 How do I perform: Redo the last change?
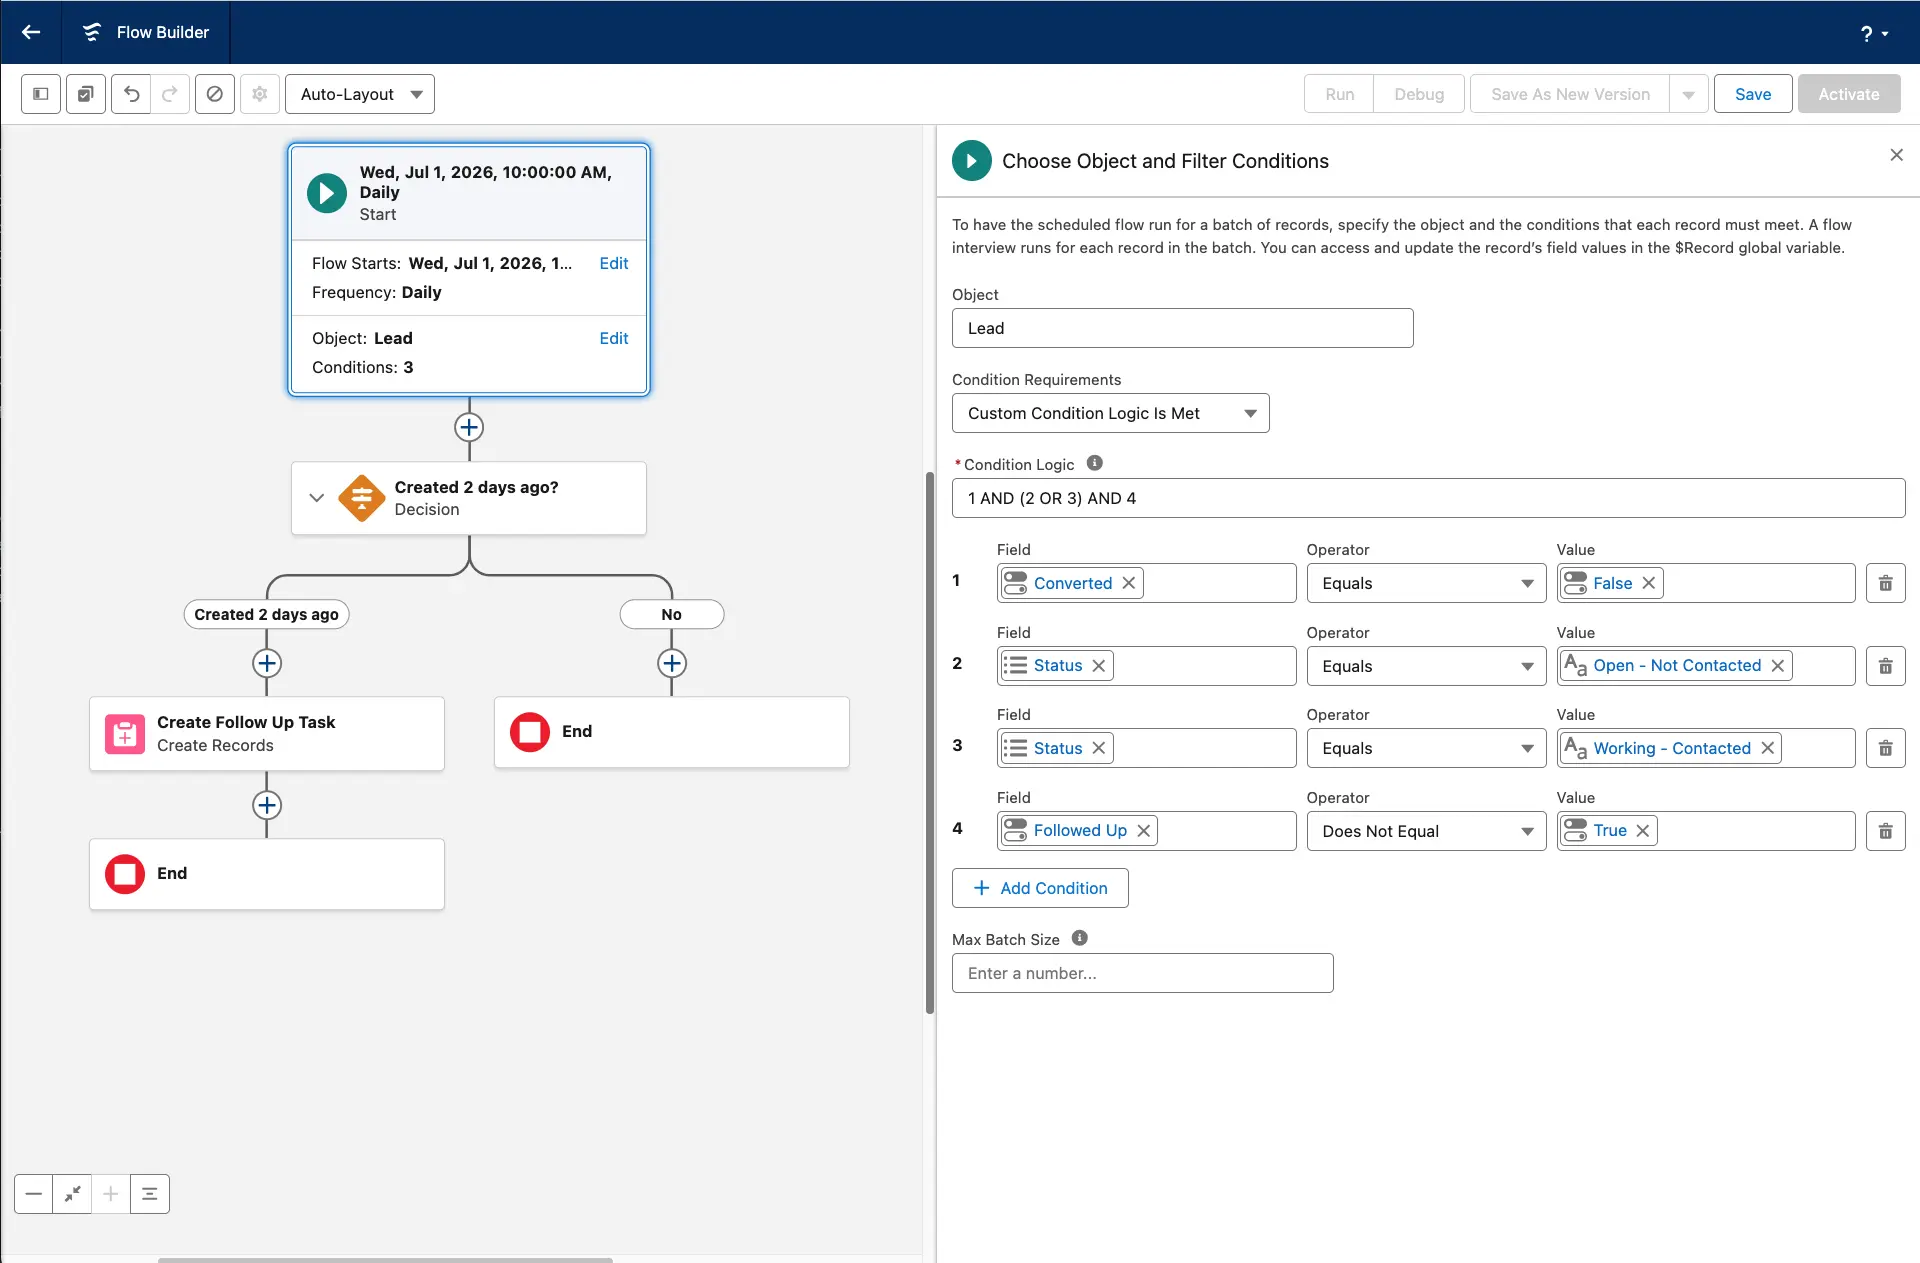pos(170,94)
